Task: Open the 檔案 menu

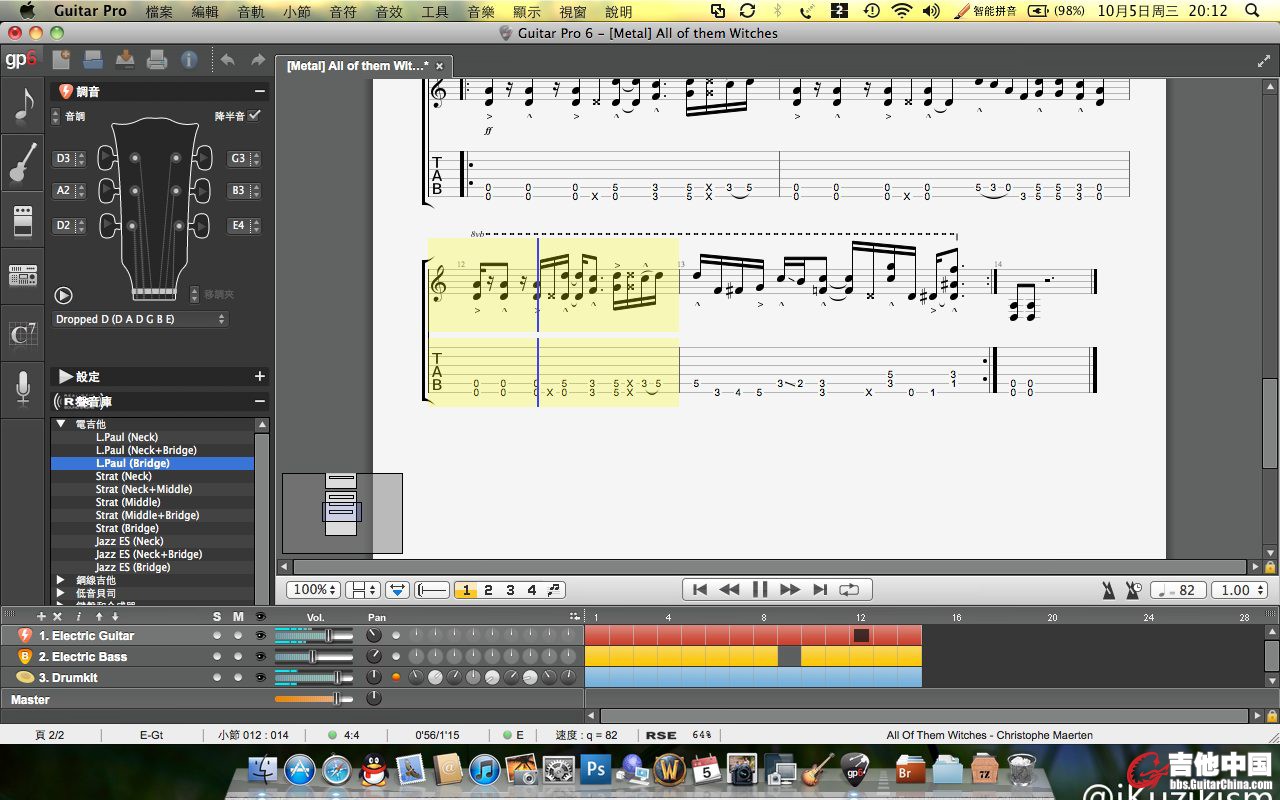Action: pyautogui.click(x=159, y=11)
